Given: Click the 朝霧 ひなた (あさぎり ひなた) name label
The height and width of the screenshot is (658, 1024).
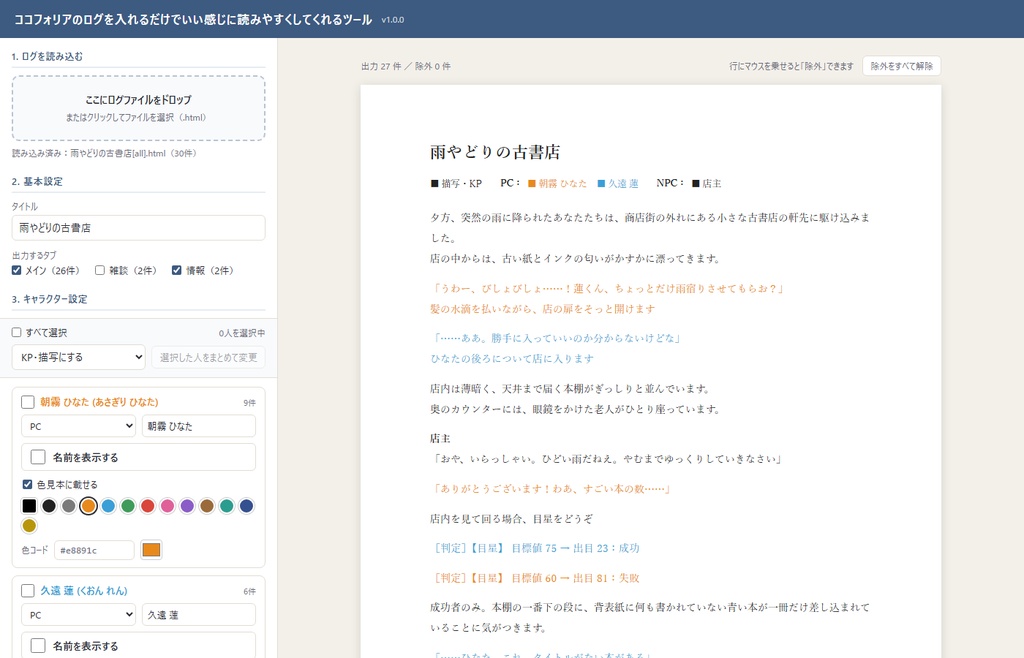Looking at the screenshot, I should click(99, 402).
